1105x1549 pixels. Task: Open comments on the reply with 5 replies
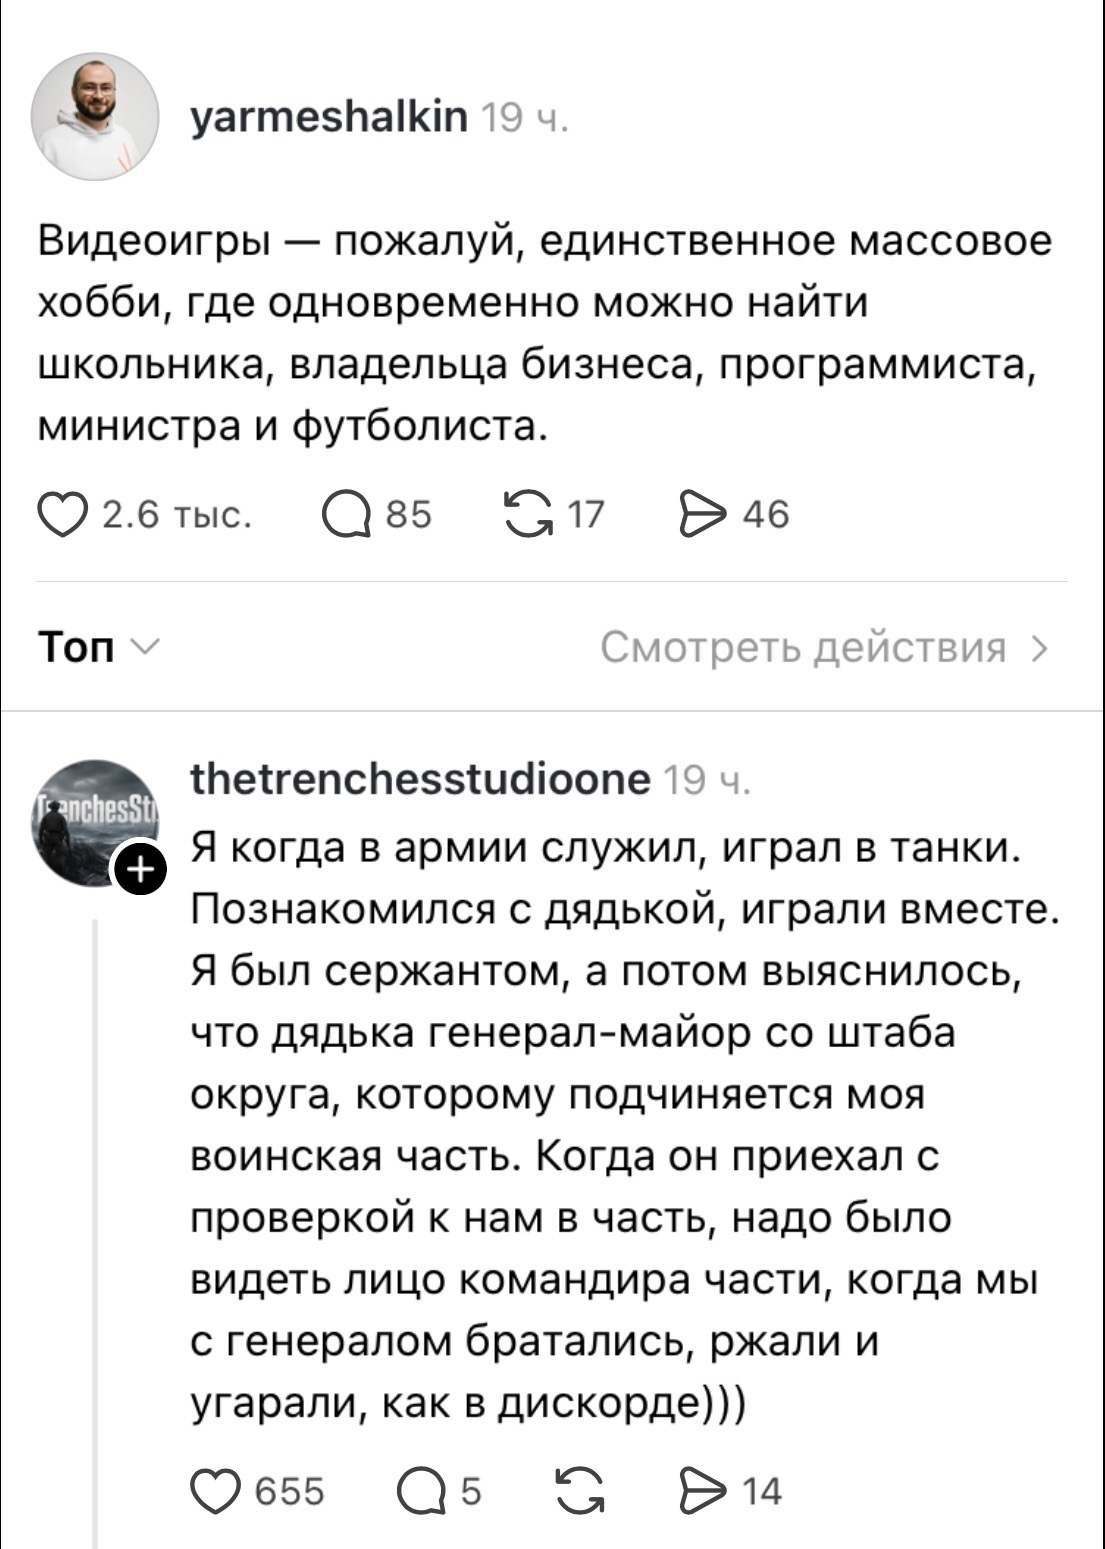pos(420,1491)
